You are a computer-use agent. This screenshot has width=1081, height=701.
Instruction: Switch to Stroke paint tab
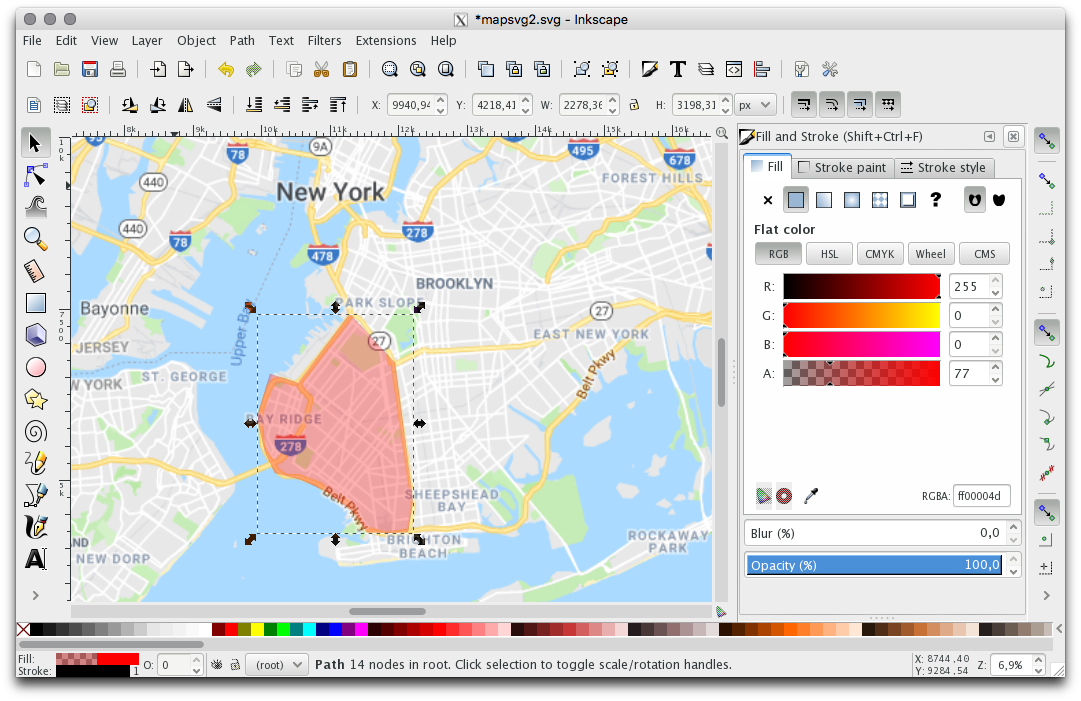pos(842,167)
